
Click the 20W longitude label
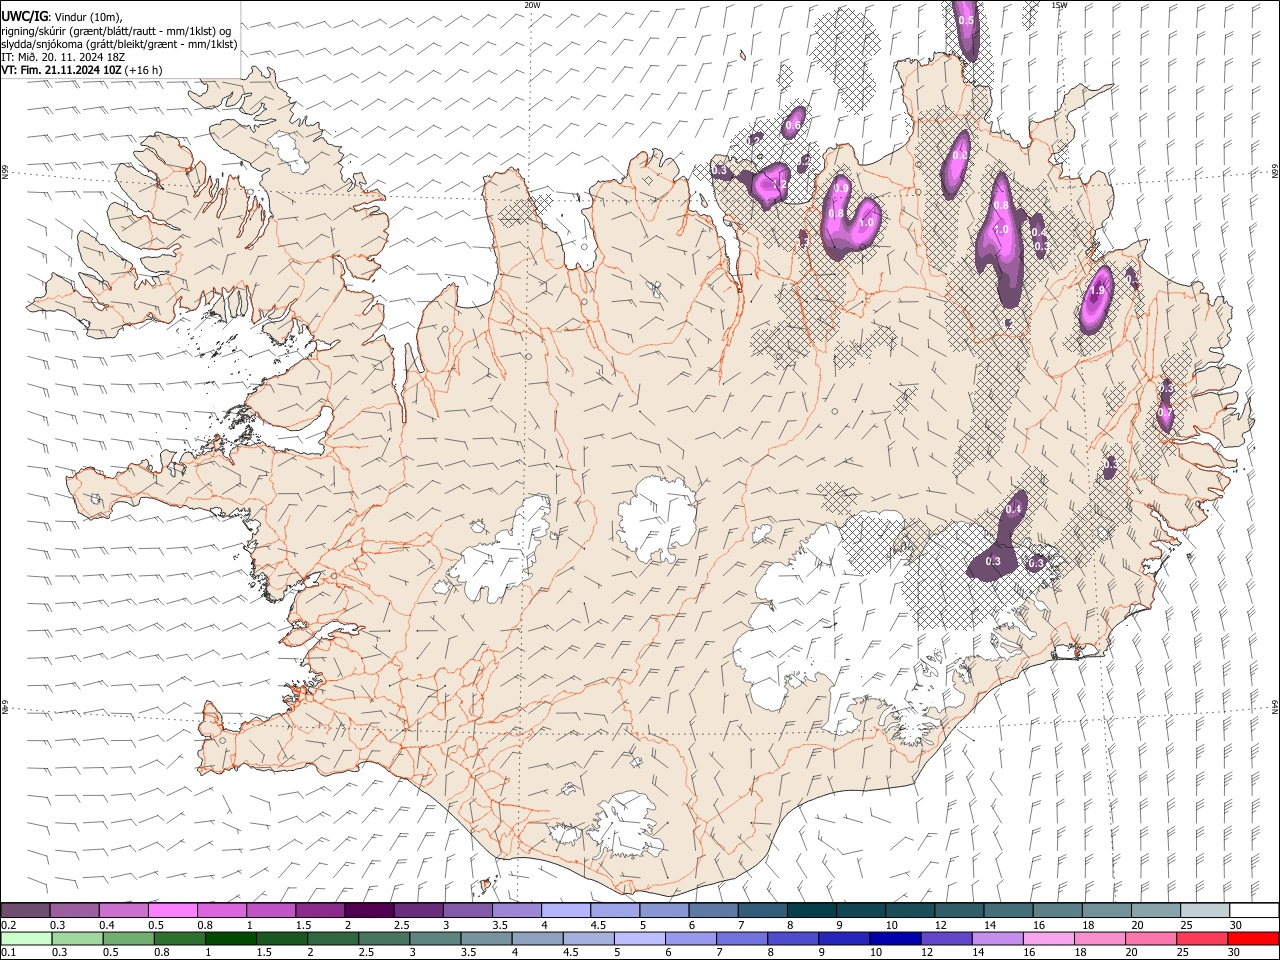533,5
